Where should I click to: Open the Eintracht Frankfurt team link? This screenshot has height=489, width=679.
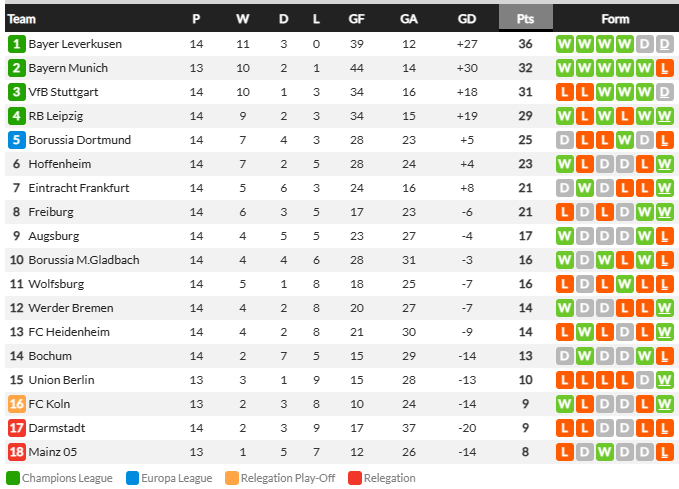(79, 188)
